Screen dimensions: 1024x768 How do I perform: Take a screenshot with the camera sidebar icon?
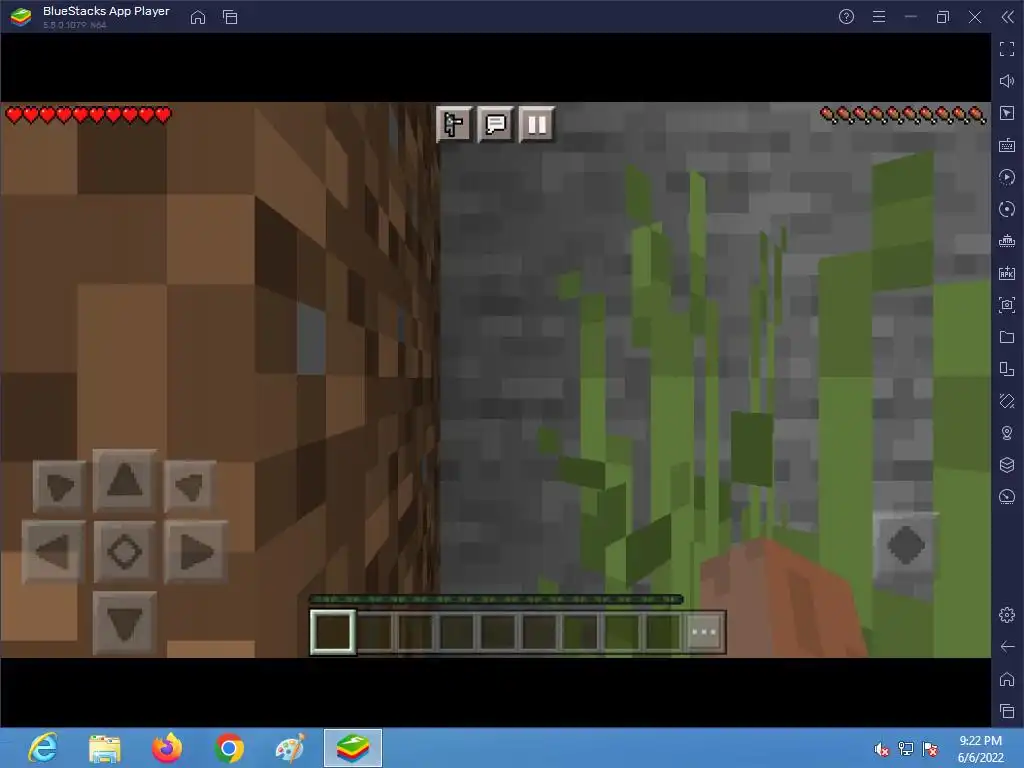click(x=1007, y=305)
